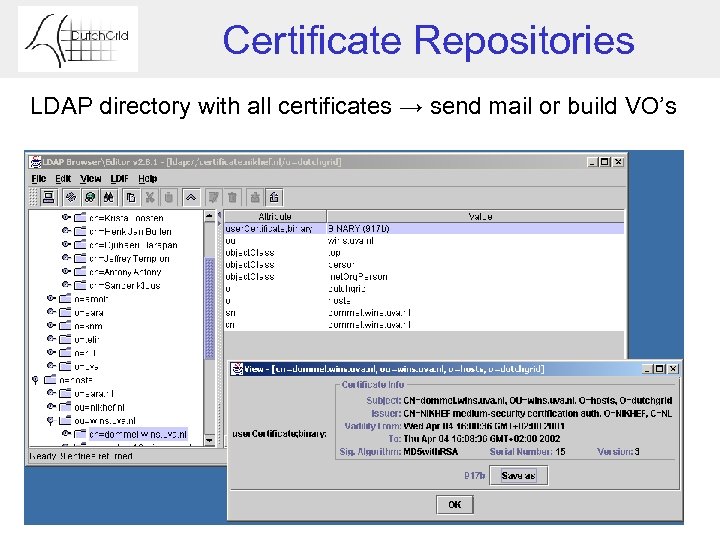Click the View dialog title bar icon
The width and height of the screenshot is (720, 540).
click(x=237, y=369)
